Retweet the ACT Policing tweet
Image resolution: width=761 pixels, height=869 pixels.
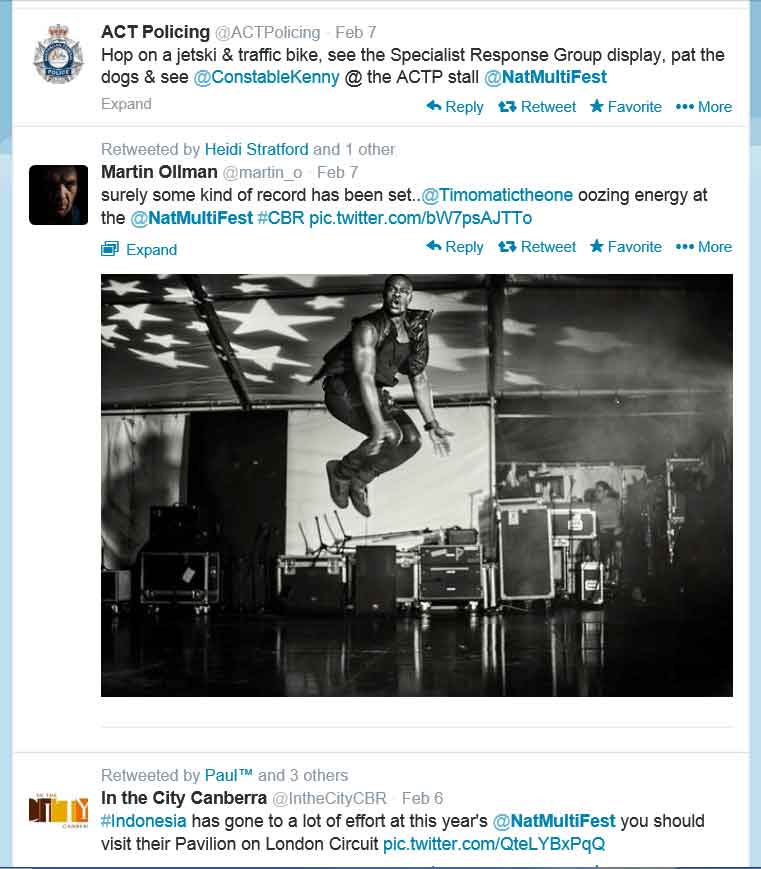click(537, 106)
